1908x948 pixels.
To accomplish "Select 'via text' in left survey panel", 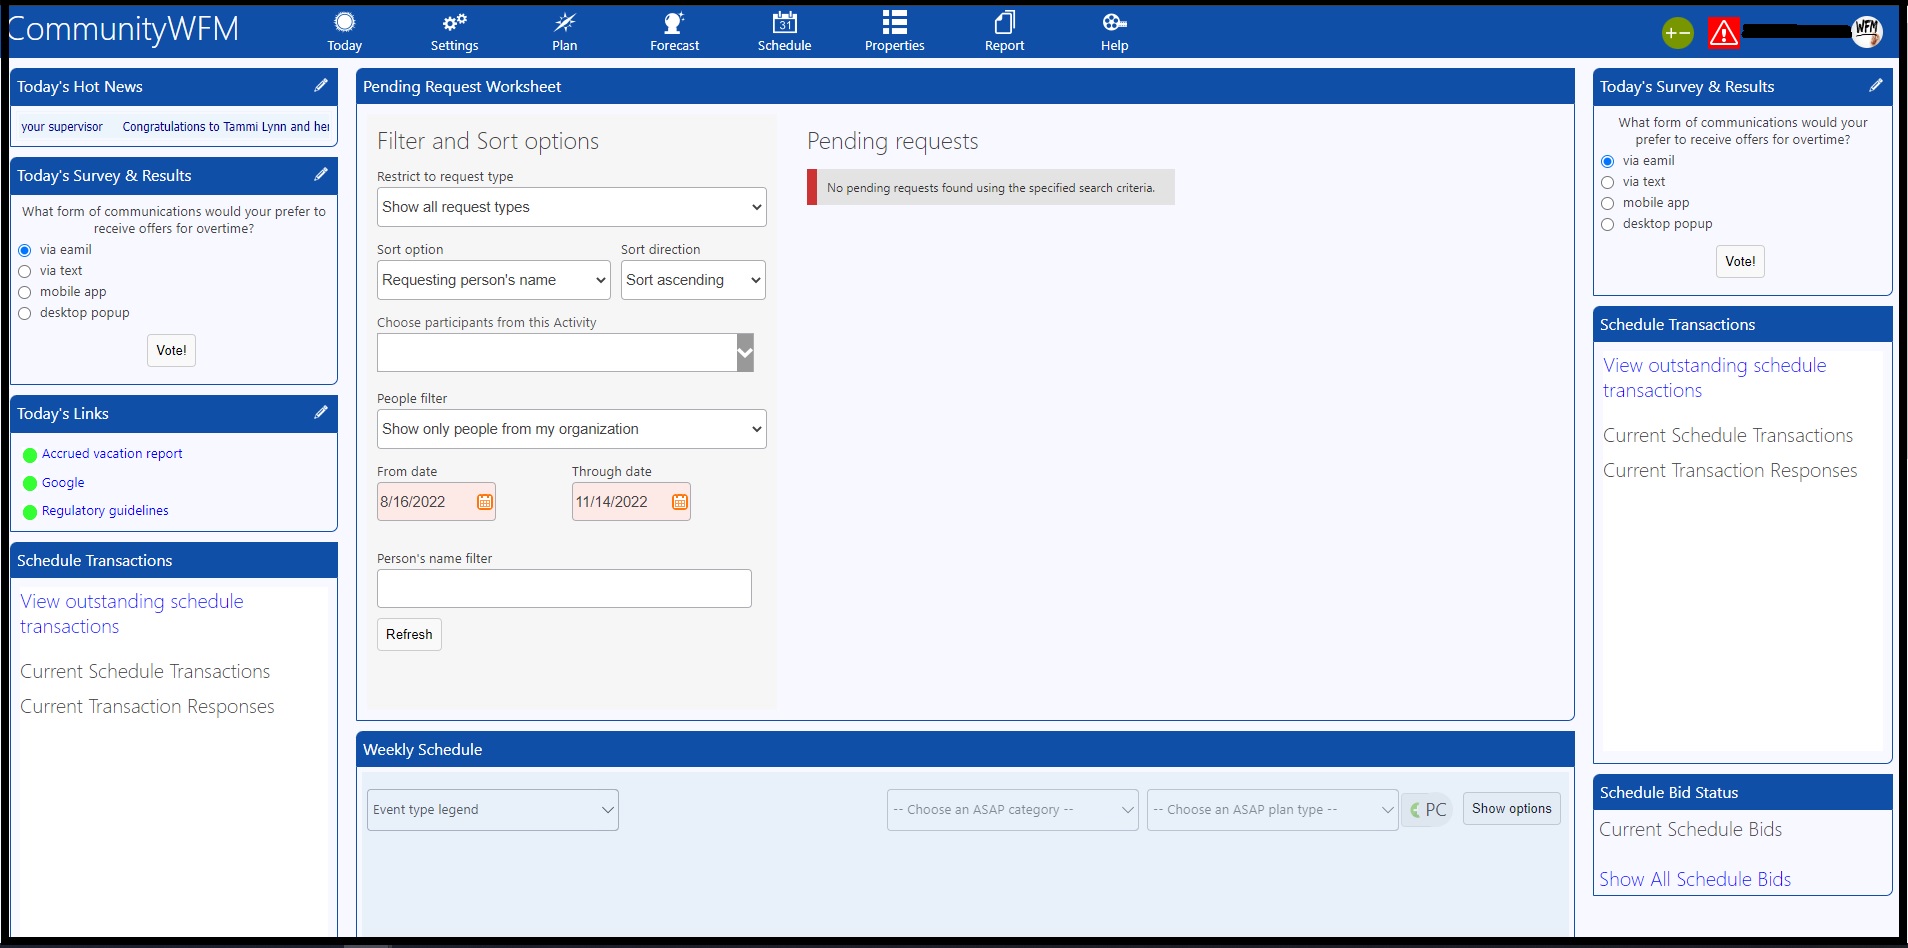I will tap(25, 271).
